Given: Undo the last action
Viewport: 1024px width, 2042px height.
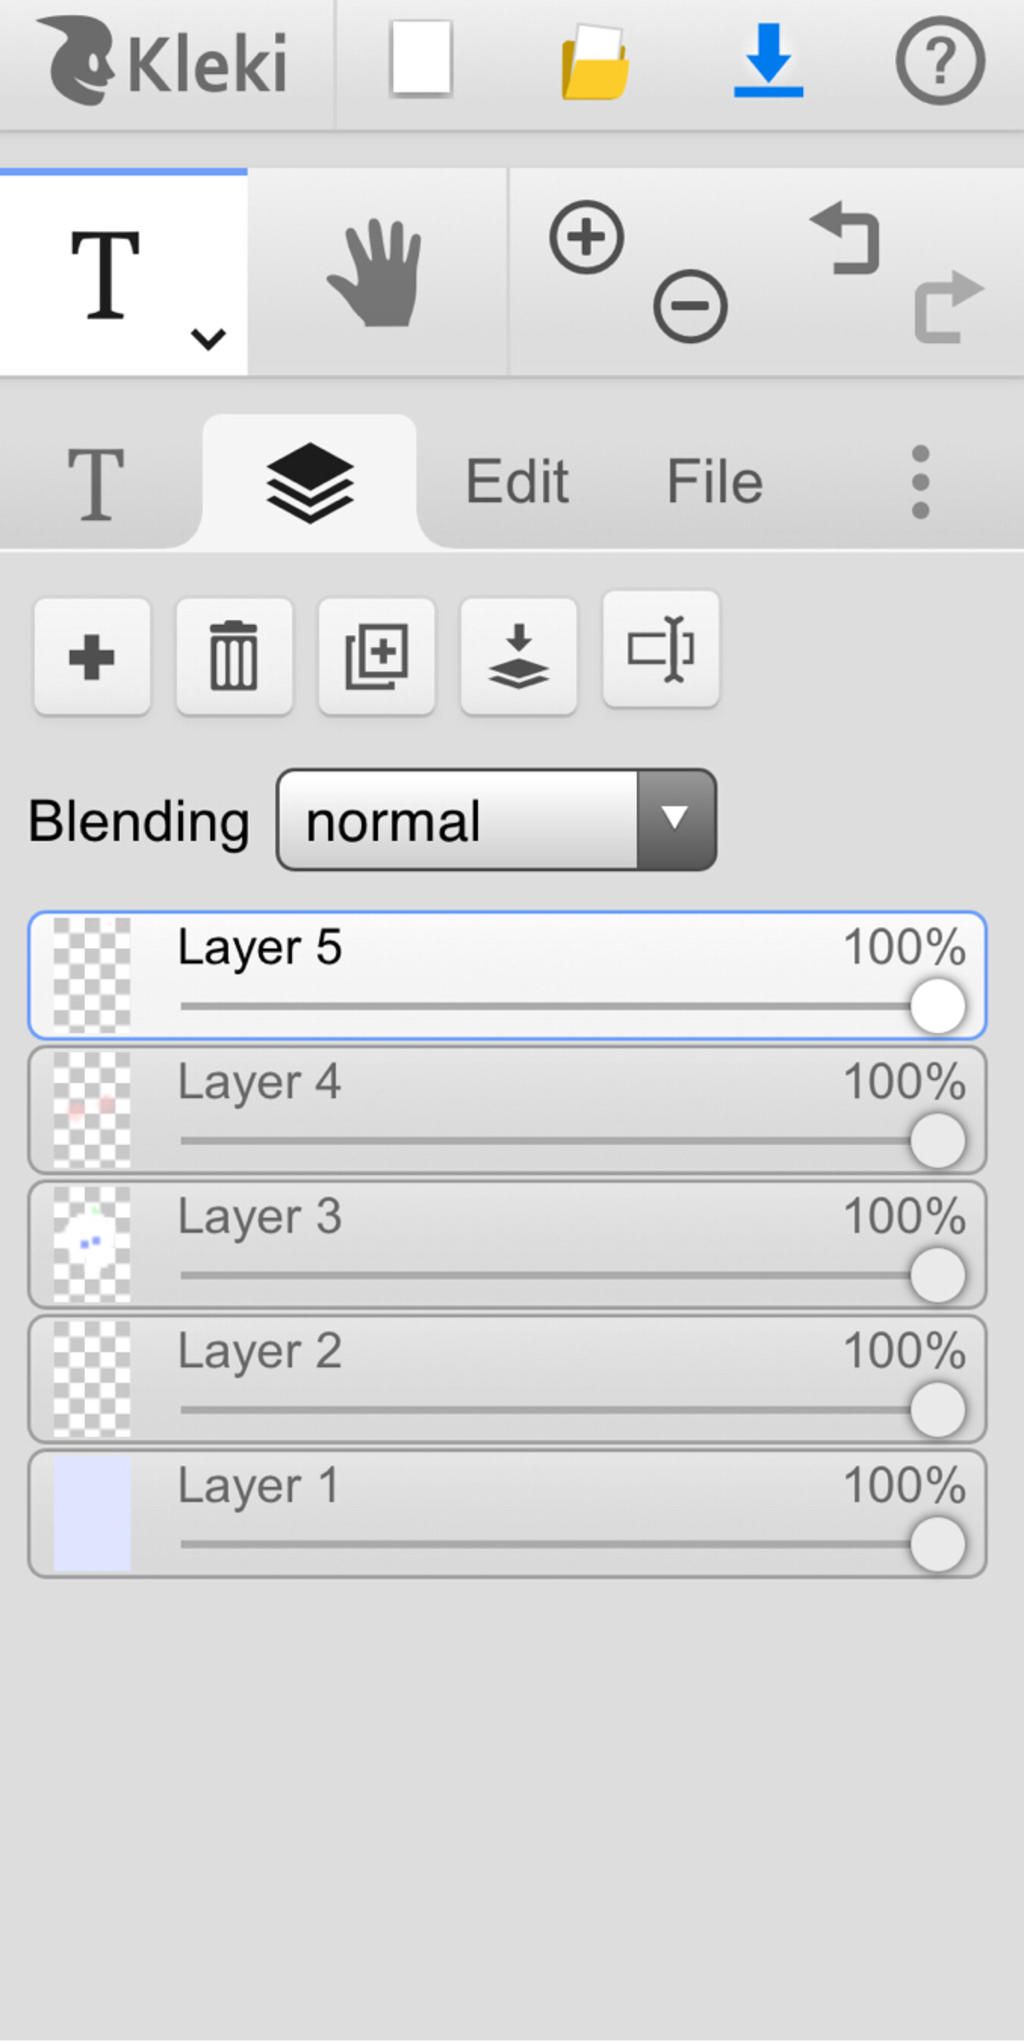Looking at the screenshot, I should point(847,240).
